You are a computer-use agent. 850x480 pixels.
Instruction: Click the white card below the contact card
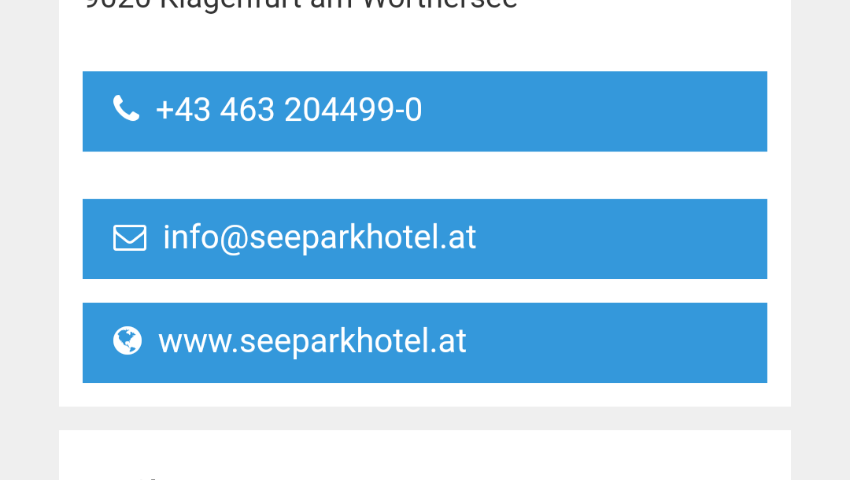[424, 455]
